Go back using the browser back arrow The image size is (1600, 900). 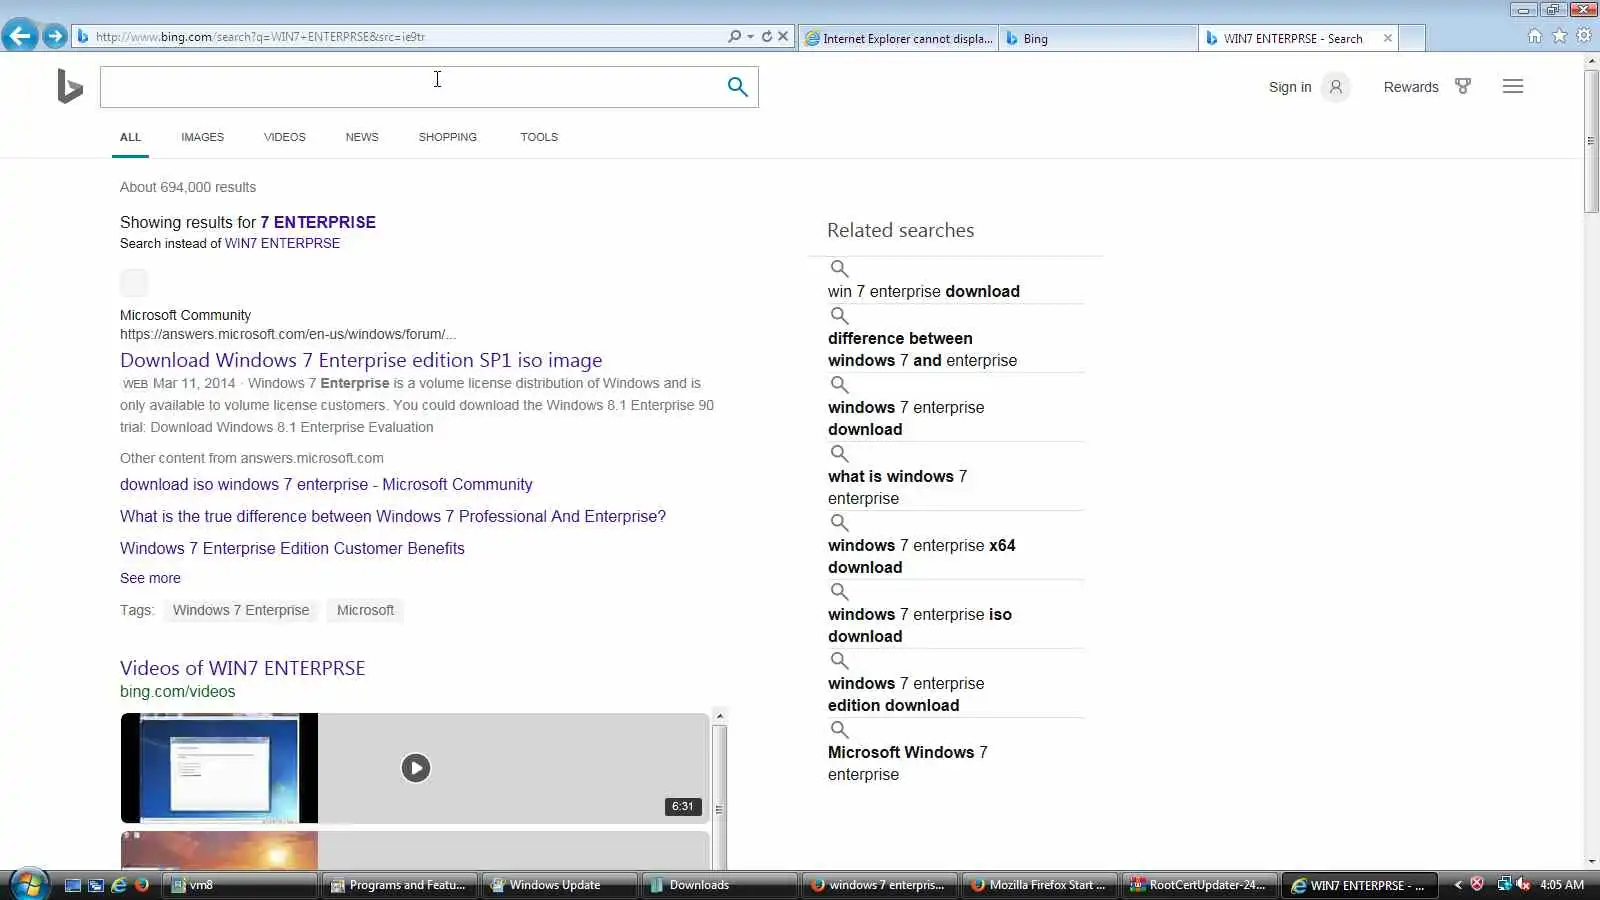(x=20, y=36)
